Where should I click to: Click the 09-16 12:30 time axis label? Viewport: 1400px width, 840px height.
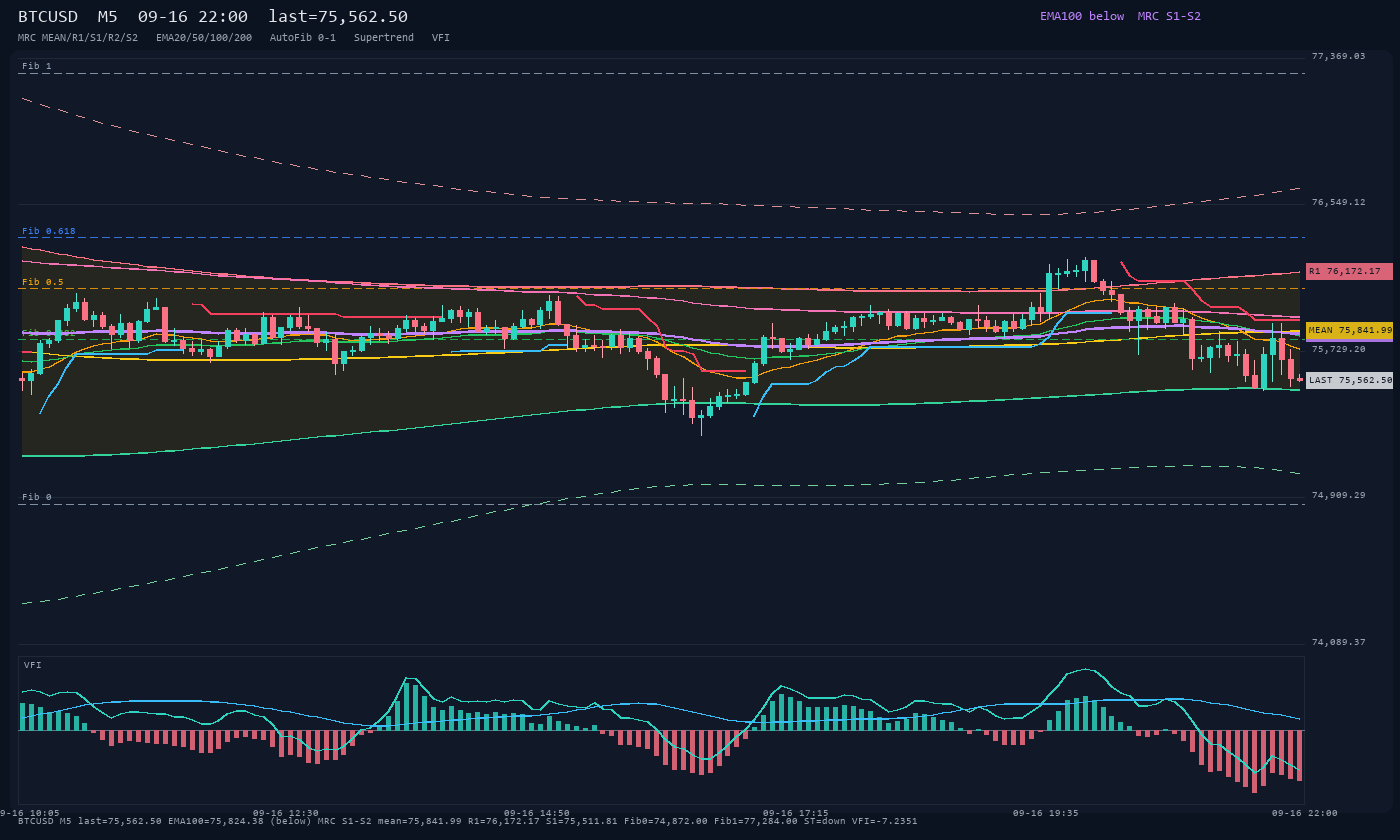(286, 813)
